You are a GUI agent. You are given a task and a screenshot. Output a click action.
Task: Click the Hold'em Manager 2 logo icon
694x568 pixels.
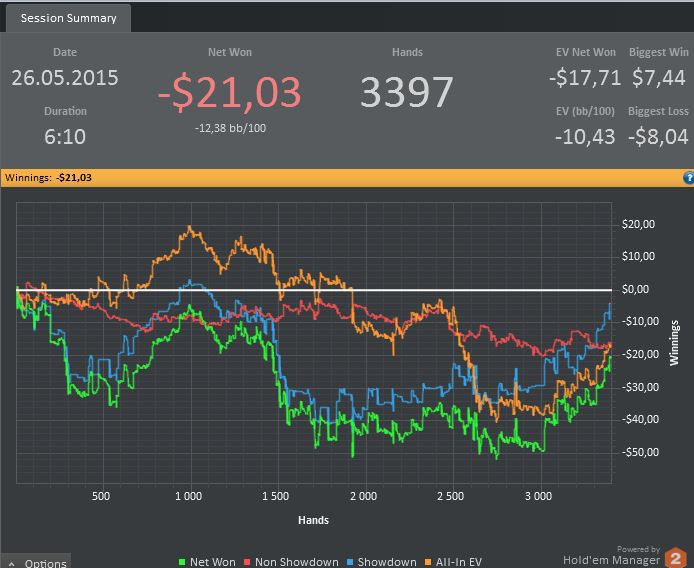675,558
